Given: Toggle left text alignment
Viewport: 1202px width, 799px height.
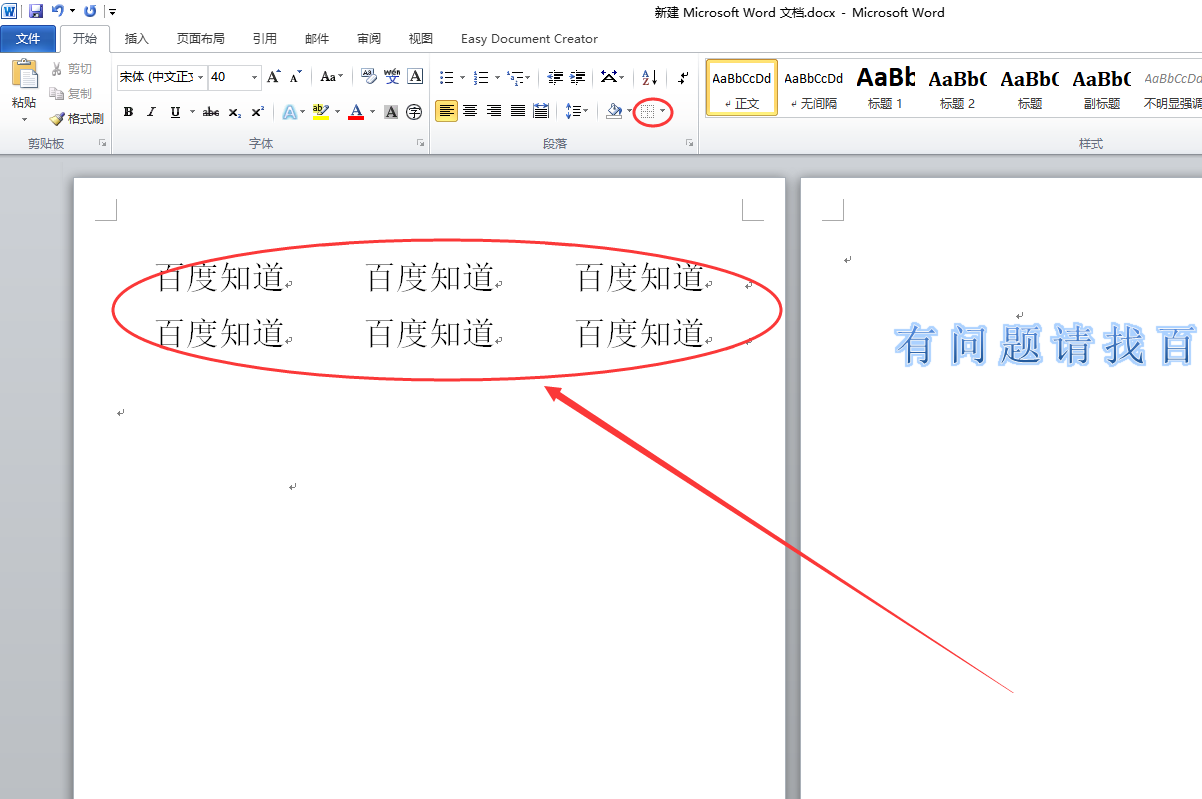Looking at the screenshot, I should [x=446, y=111].
